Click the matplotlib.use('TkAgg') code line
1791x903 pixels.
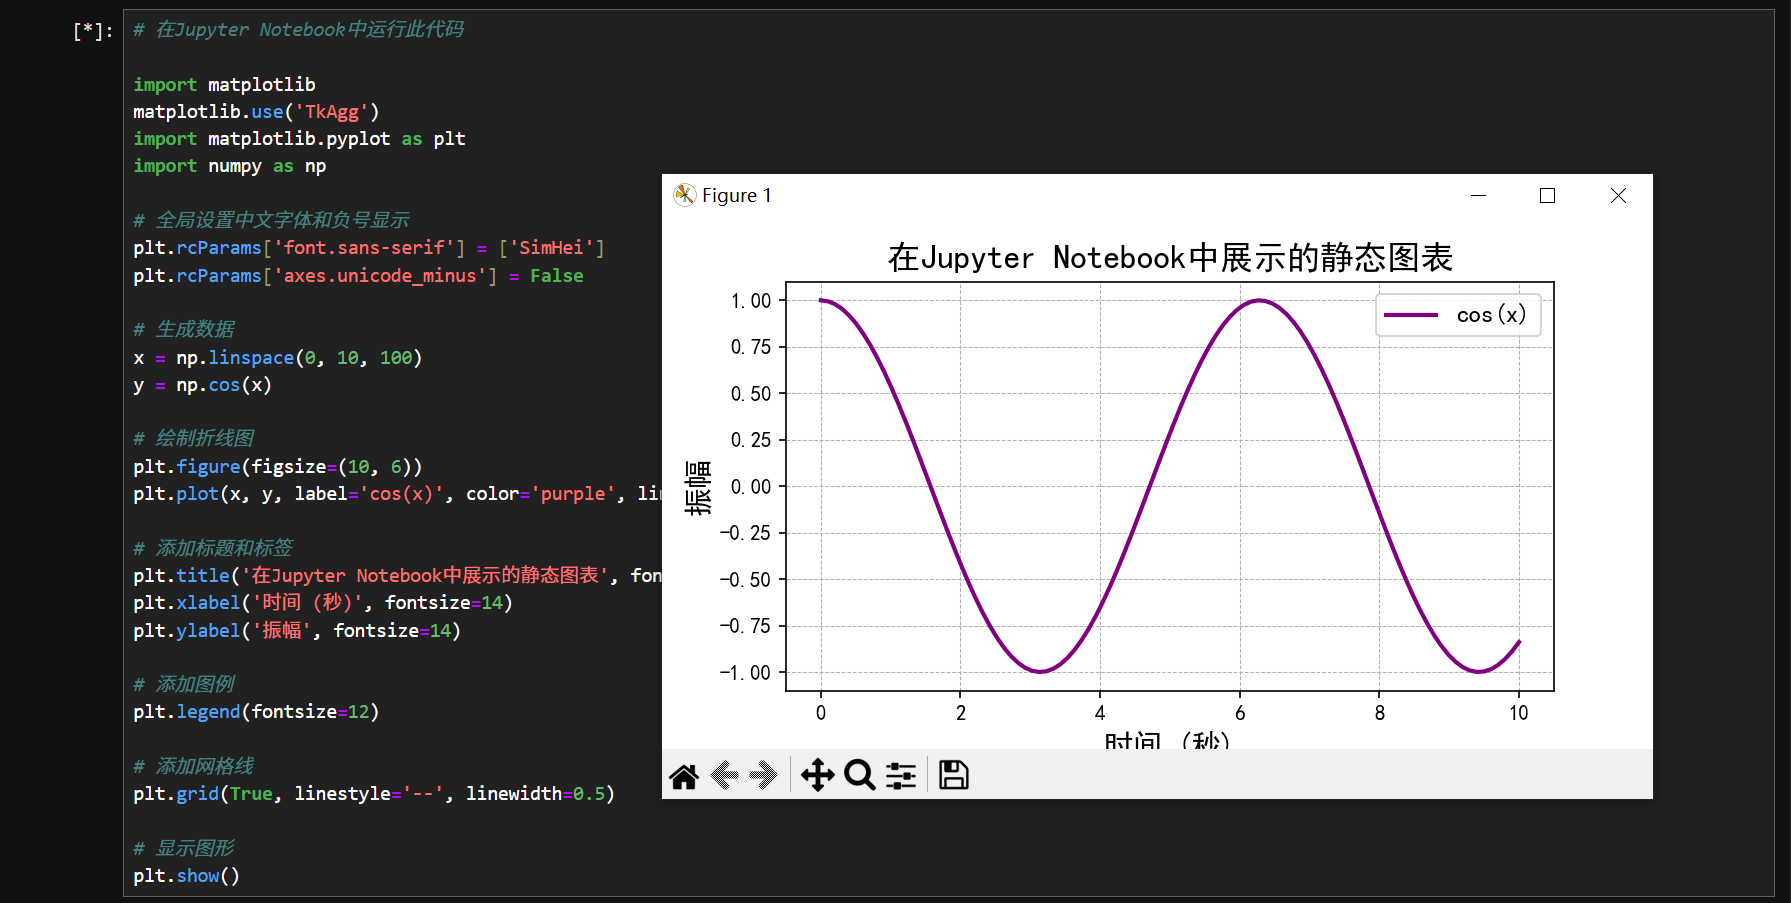tap(257, 112)
